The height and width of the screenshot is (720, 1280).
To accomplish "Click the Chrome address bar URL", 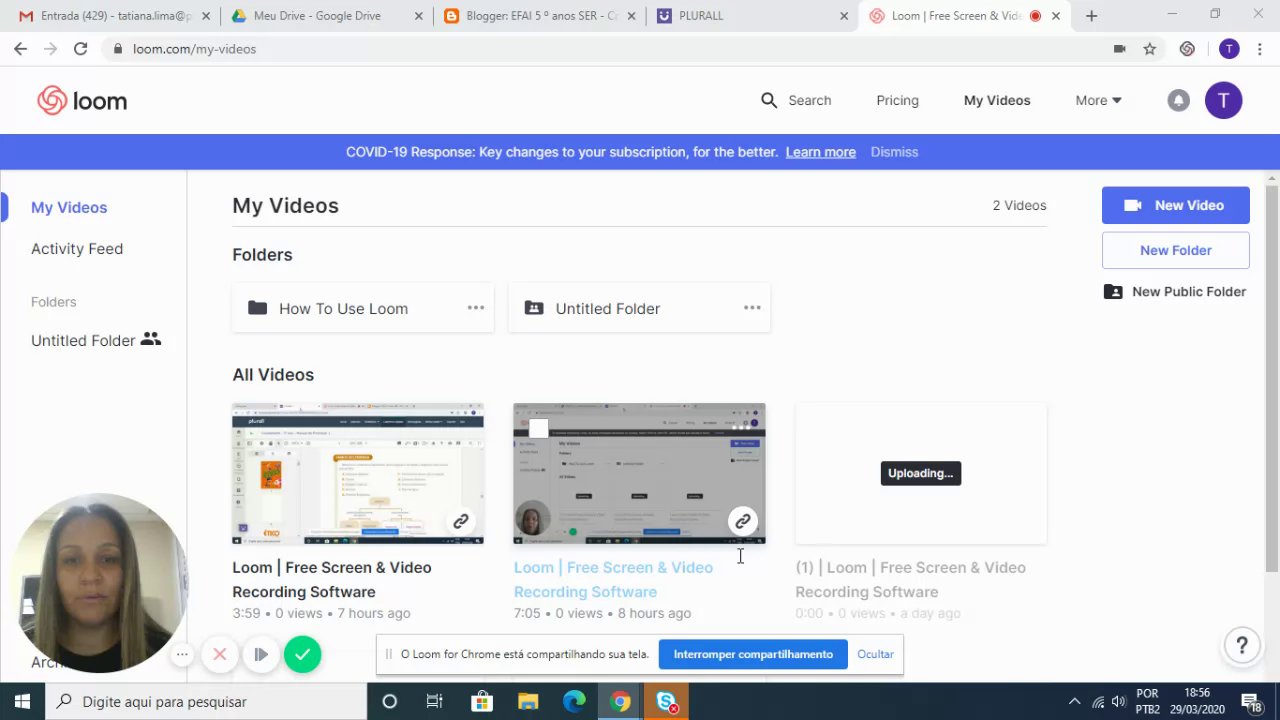I will pyautogui.click(x=194, y=48).
